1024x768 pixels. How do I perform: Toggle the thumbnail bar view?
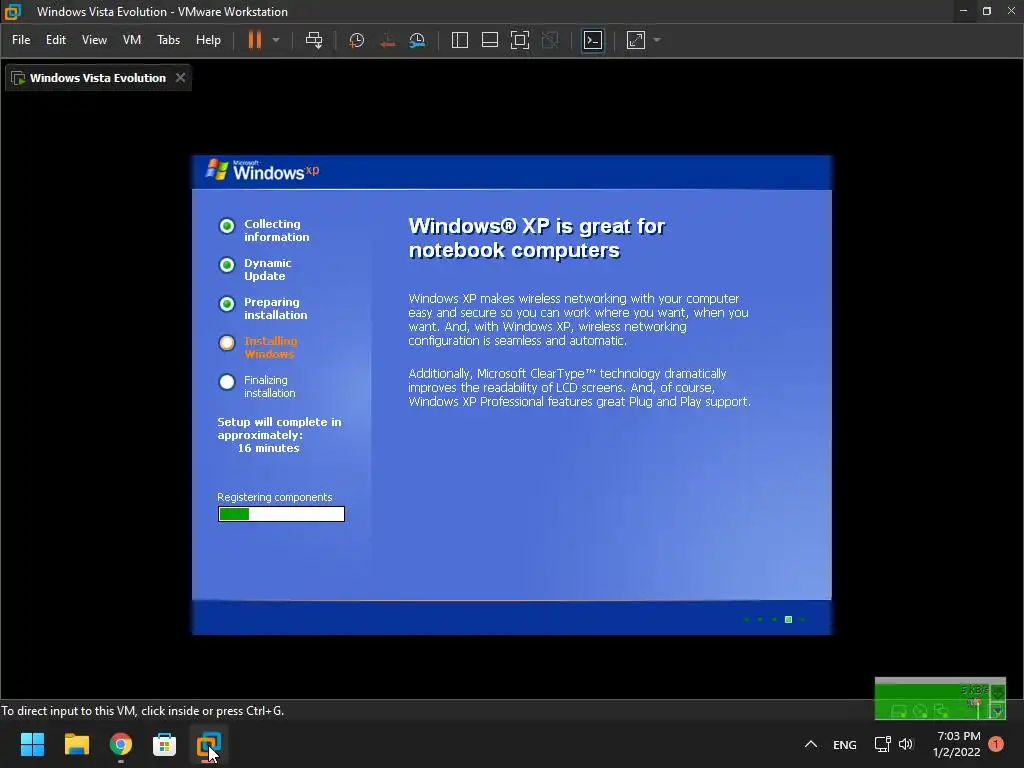(x=490, y=40)
